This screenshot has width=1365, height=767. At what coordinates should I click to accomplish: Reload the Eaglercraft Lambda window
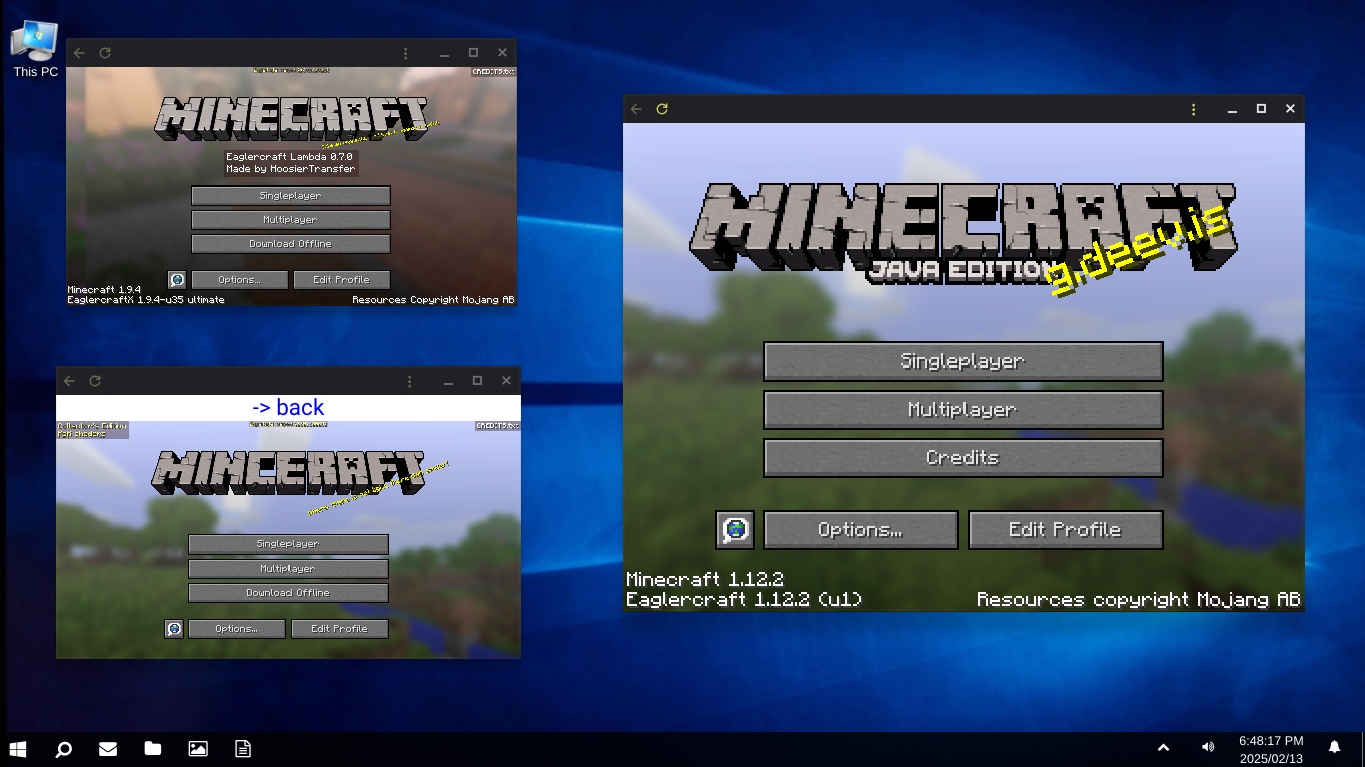coord(105,53)
